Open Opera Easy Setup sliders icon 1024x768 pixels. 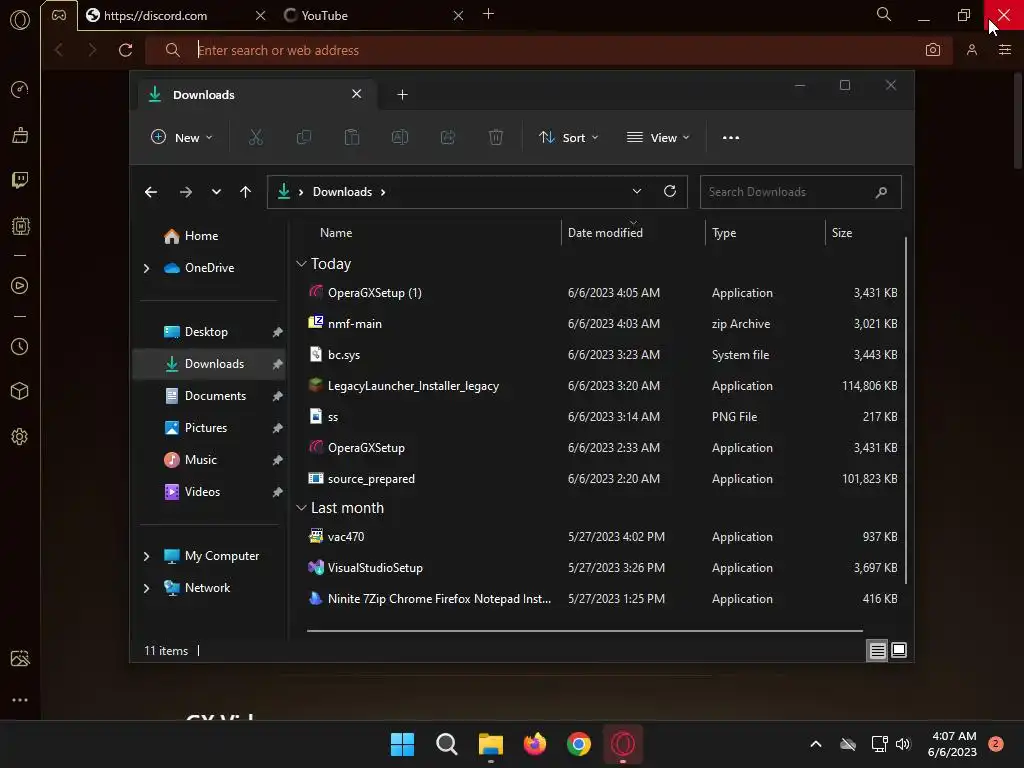pos(1004,50)
